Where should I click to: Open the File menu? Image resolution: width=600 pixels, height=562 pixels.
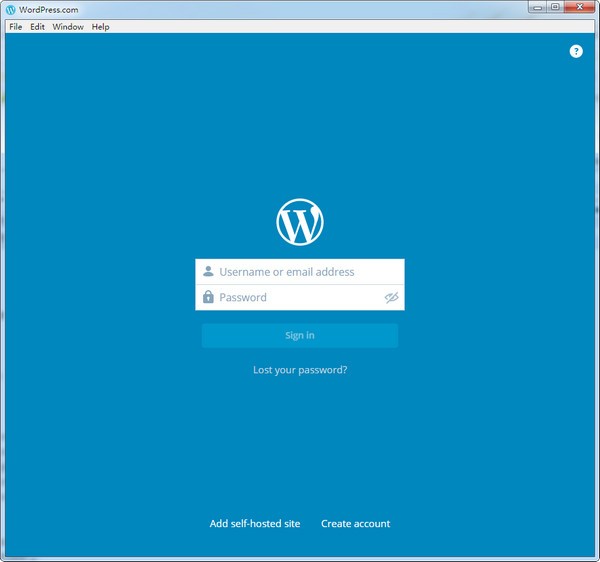(16, 27)
